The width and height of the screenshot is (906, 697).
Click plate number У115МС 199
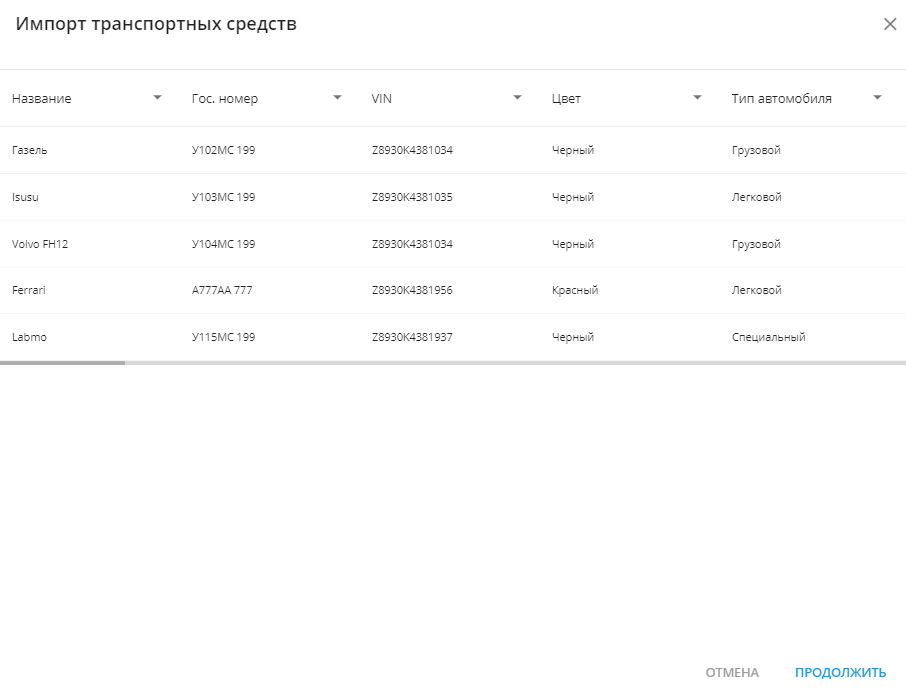tap(223, 337)
